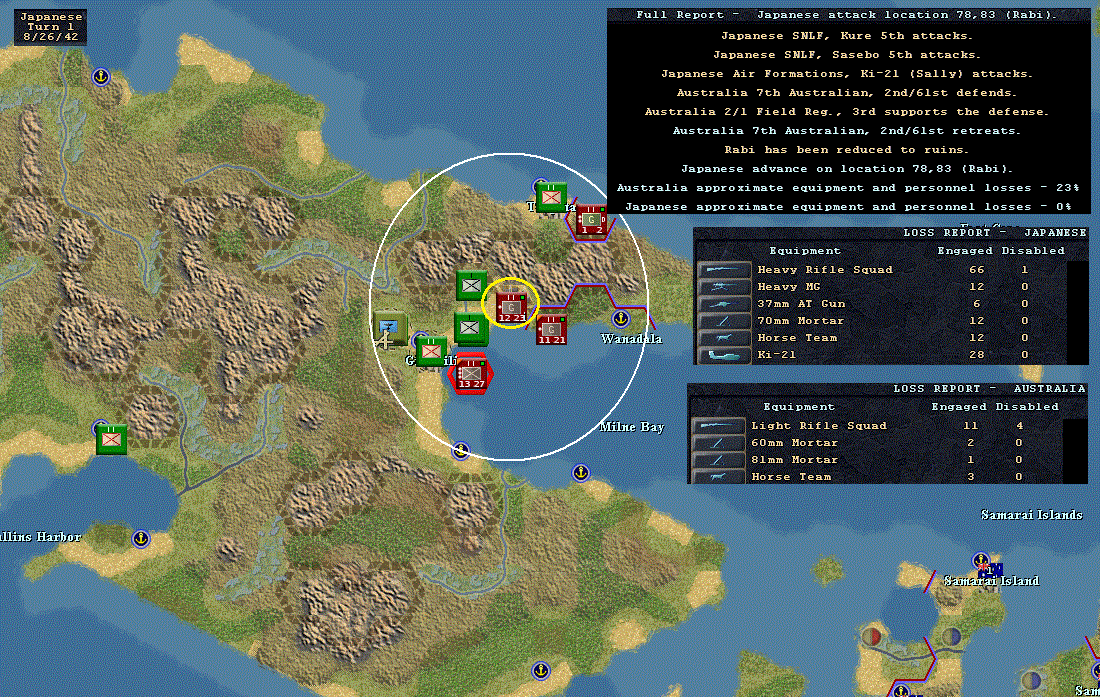This screenshot has width=1100, height=697.
Task: Click the Full Report title line
Action: (845, 15)
